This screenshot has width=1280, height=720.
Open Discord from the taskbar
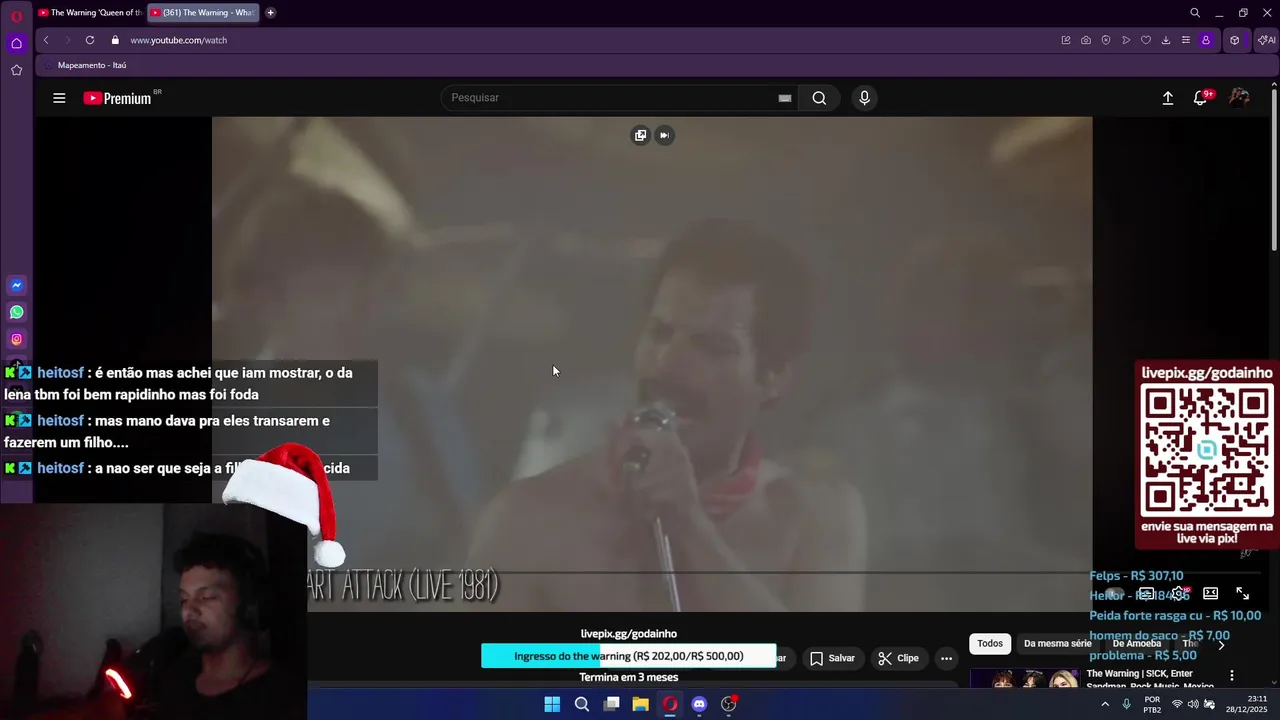tap(699, 704)
